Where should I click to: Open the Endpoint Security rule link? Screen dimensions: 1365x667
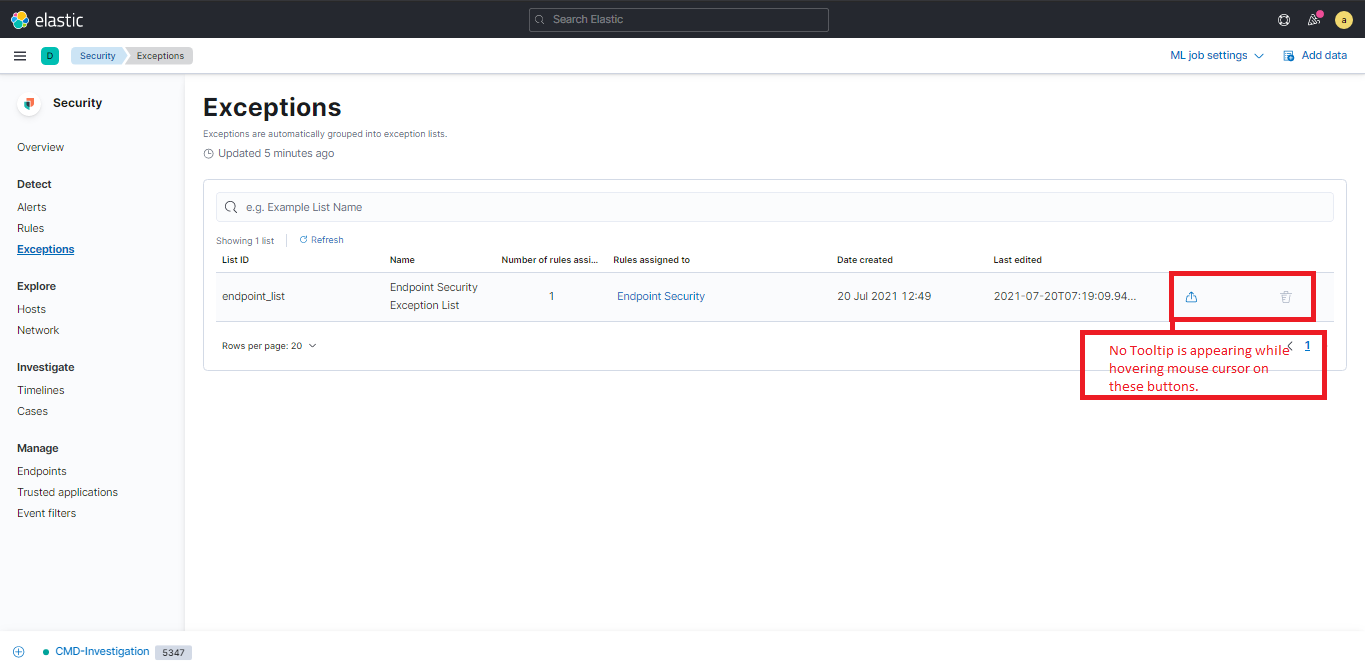click(x=661, y=296)
